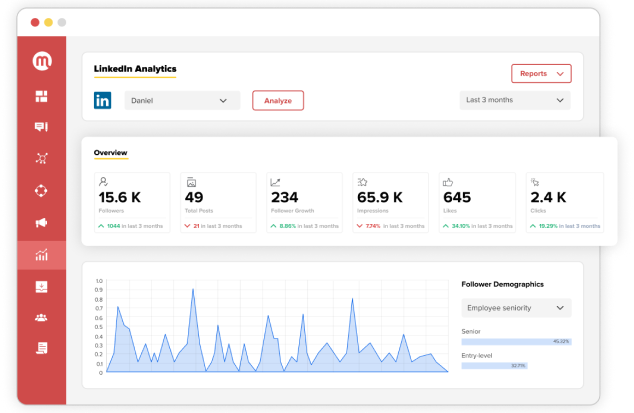Click the LinkedIn logo icon
The height and width of the screenshot is (413, 634).
click(103, 101)
